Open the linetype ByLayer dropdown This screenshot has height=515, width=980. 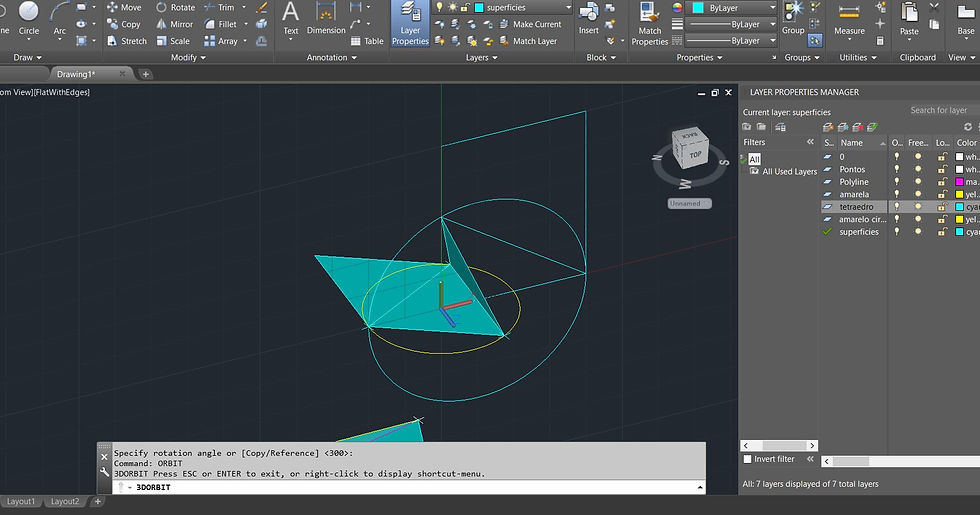pos(732,41)
